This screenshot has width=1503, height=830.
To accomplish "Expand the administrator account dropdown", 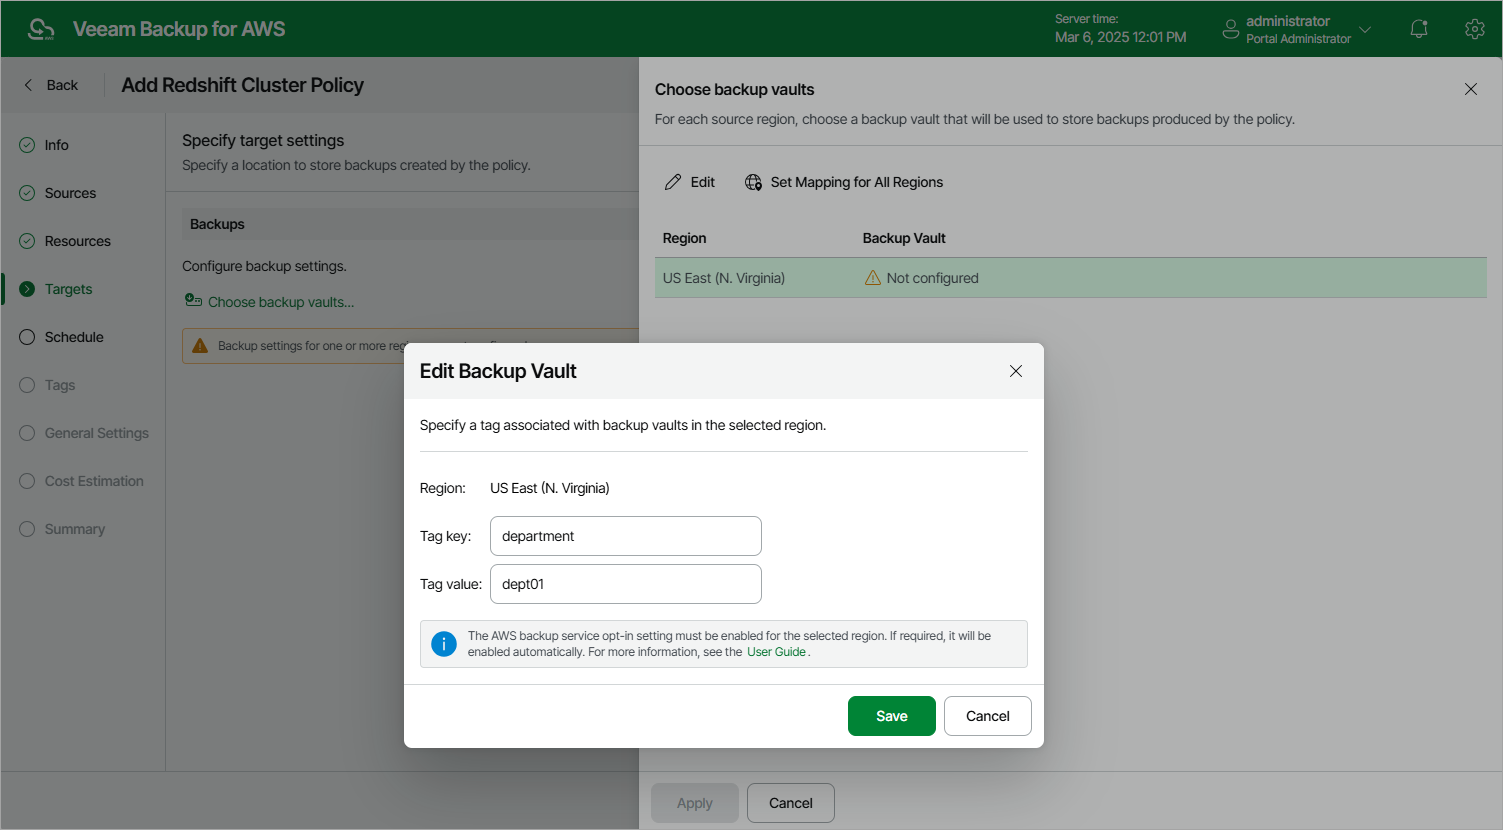I will (x=1365, y=29).
